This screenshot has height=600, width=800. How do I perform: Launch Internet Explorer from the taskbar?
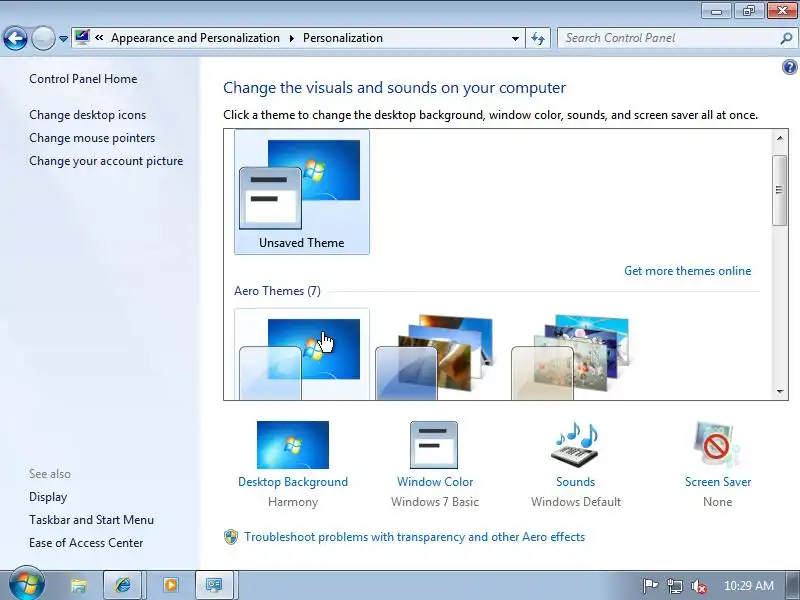(x=122, y=585)
